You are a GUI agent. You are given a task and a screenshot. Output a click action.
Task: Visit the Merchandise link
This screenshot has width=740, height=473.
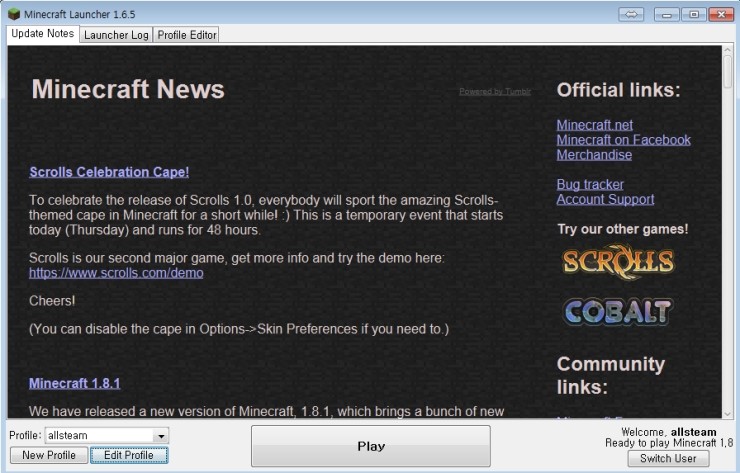[x=594, y=155]
